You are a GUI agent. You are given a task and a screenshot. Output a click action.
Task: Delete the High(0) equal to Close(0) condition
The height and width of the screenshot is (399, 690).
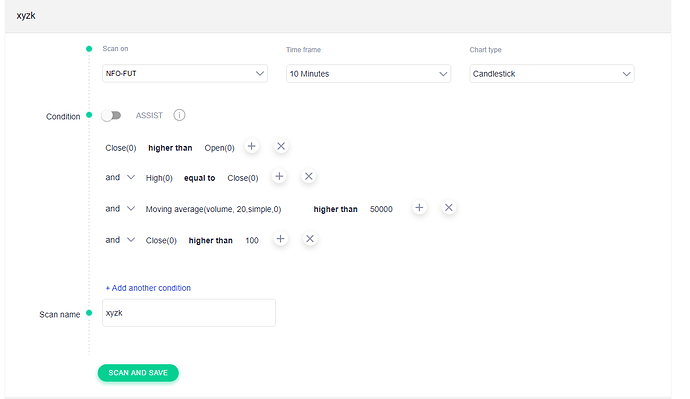pyautogui.click(x=308, y=177)
